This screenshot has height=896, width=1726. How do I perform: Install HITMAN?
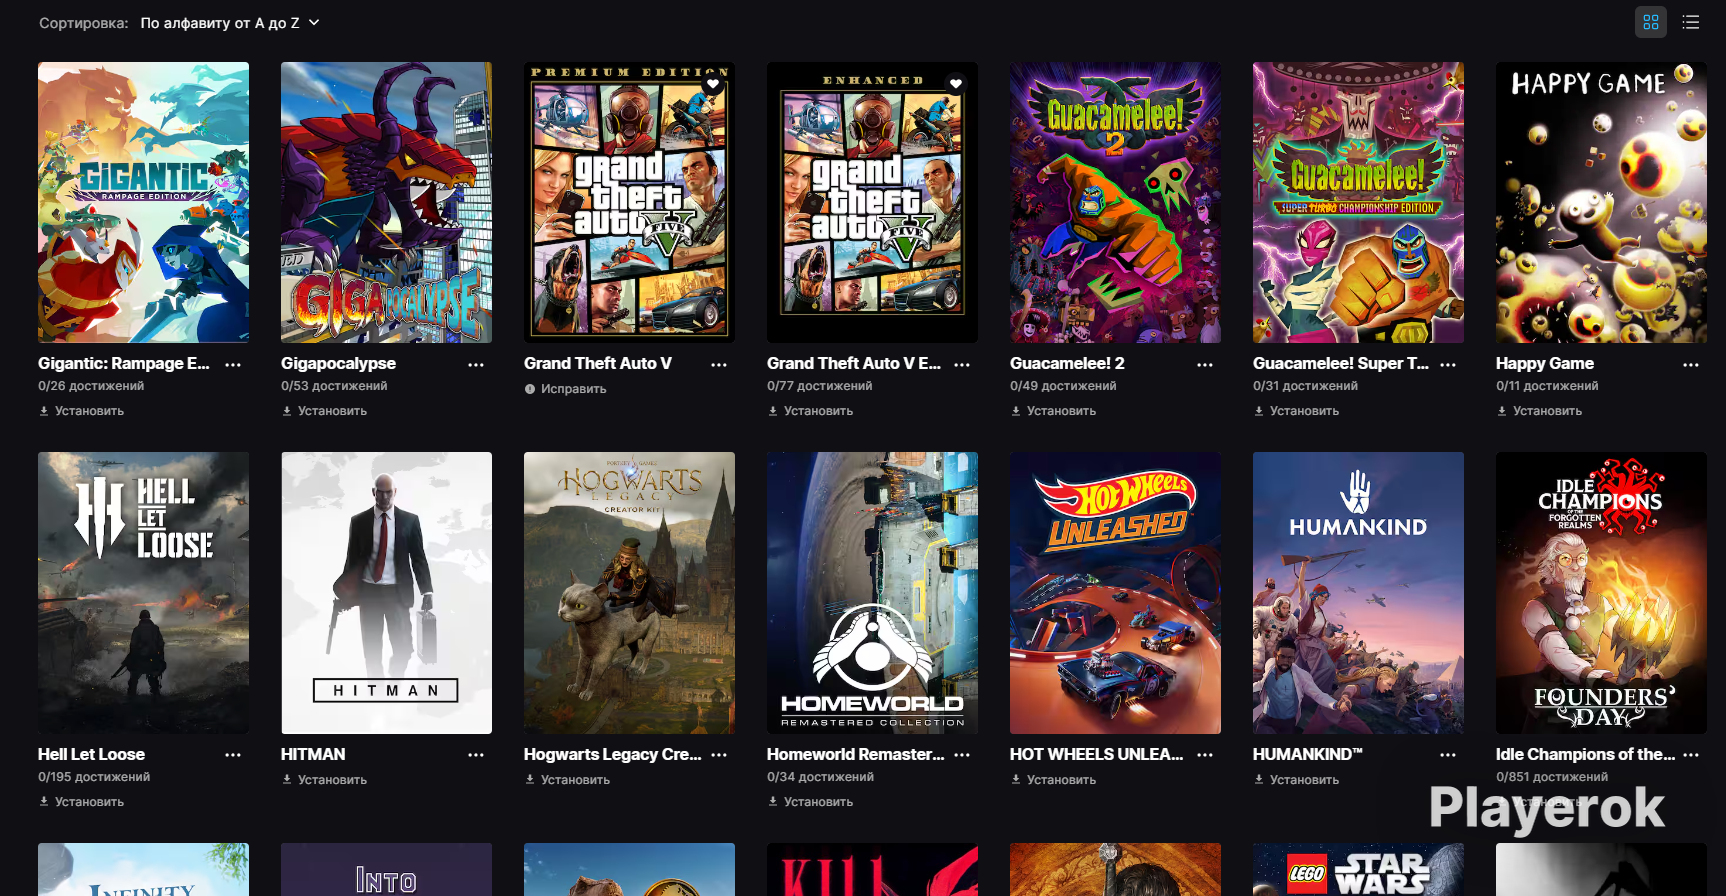click(x=325, y=780)
